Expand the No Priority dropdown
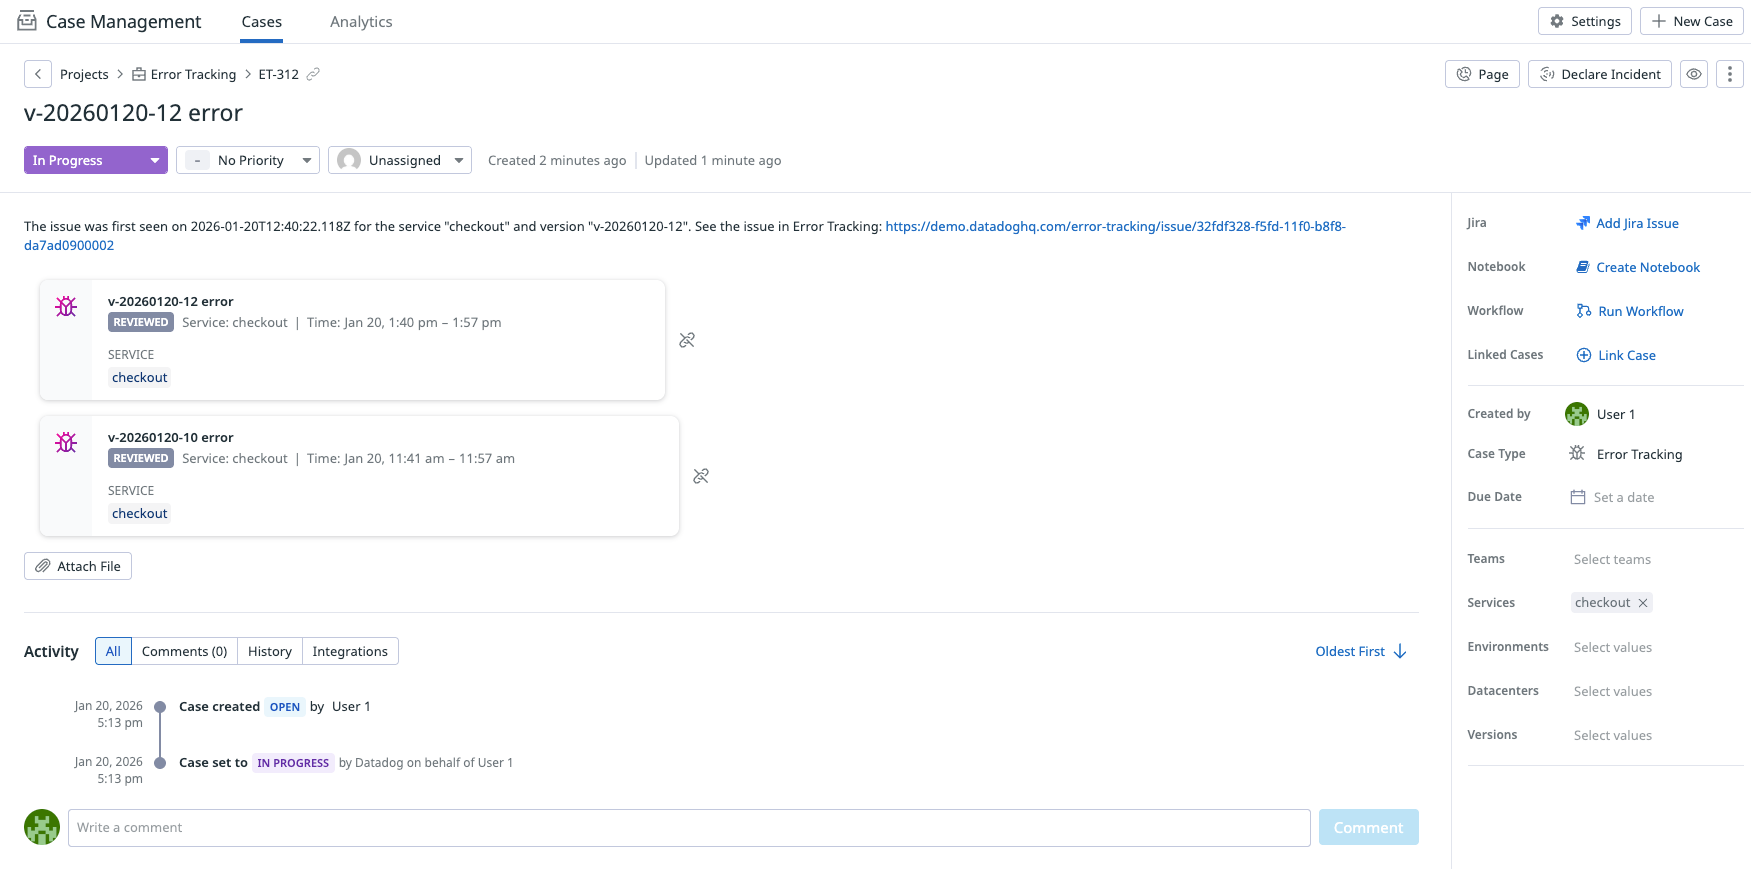 pyautogui.click(x=248, y=160)
